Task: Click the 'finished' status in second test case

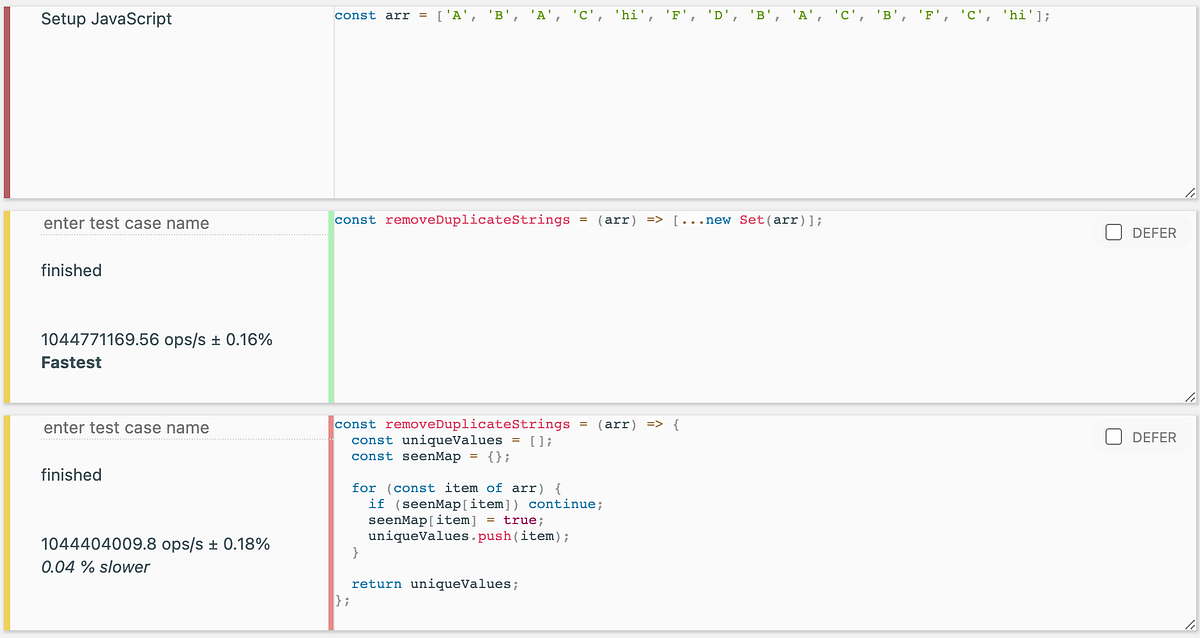Action: coord(70,474)
